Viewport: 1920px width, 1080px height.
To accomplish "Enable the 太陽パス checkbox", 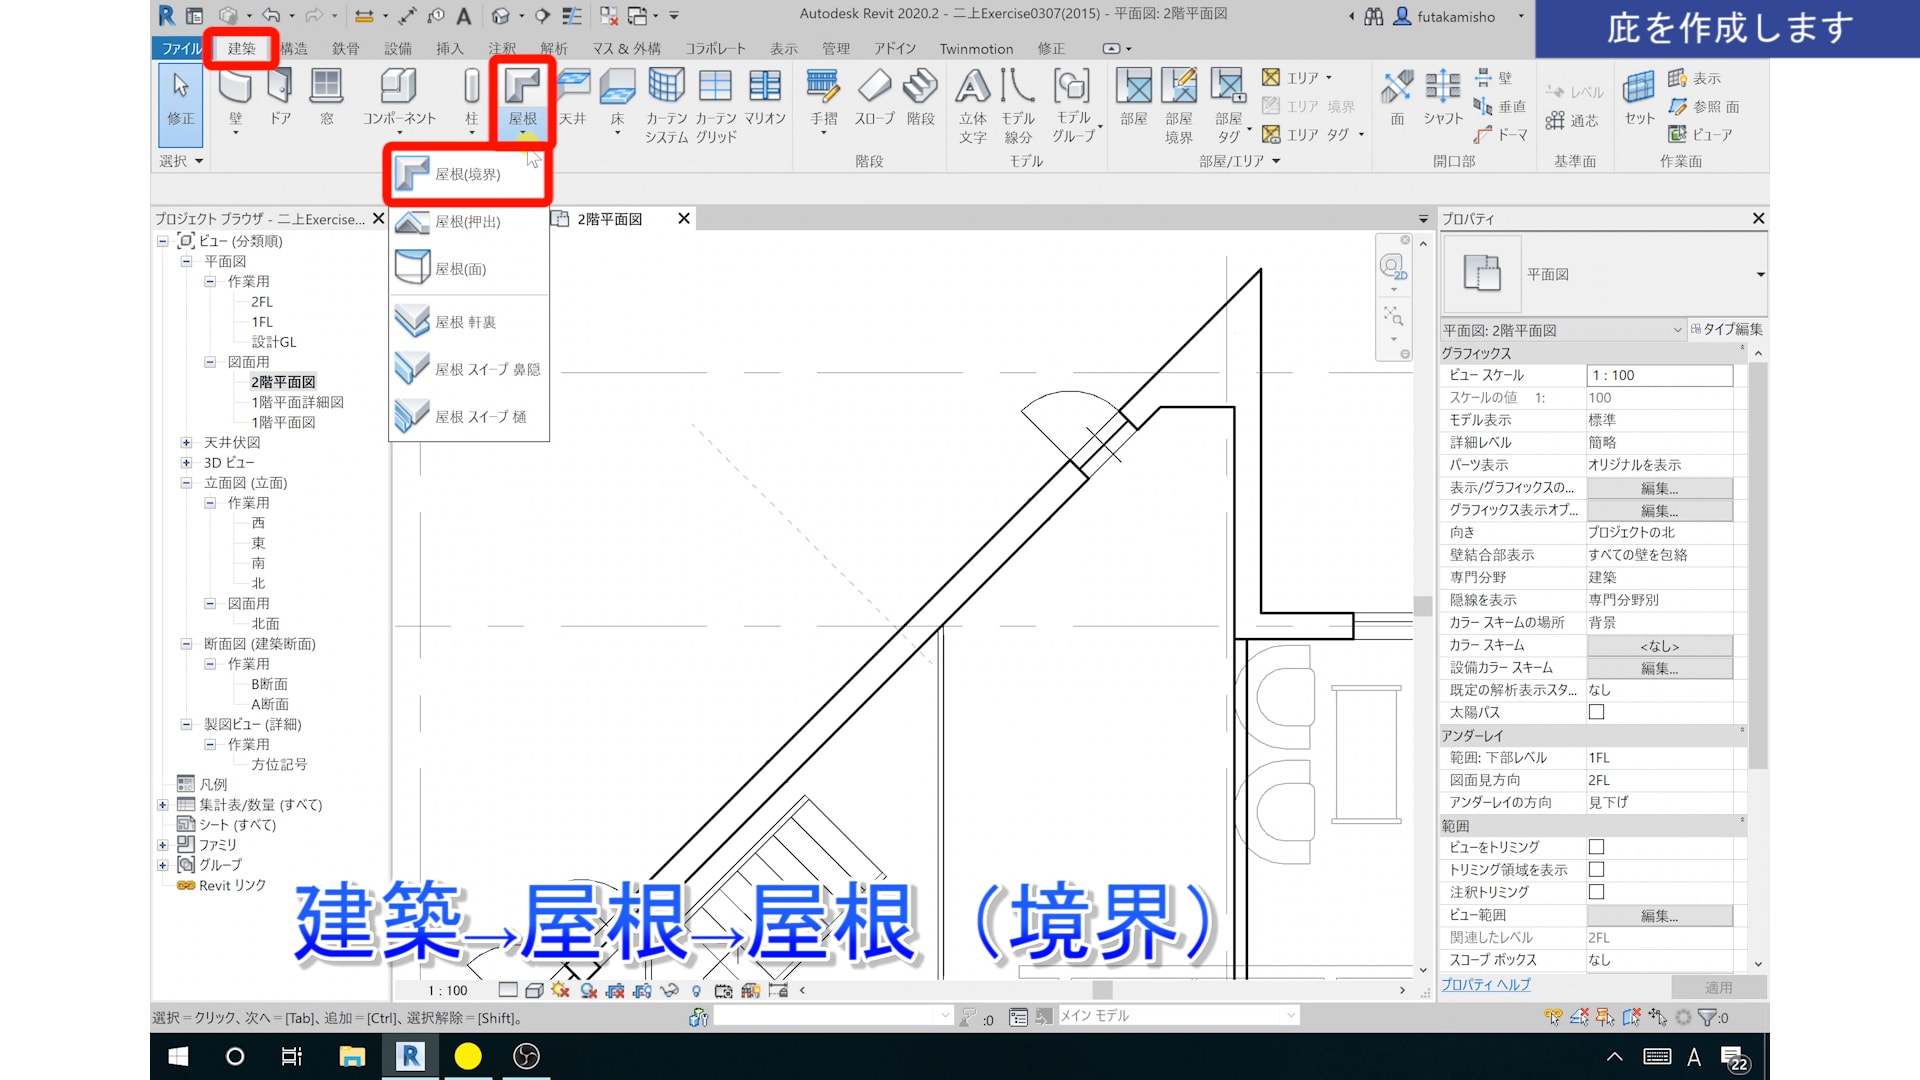I will (x=1596, y=712).
